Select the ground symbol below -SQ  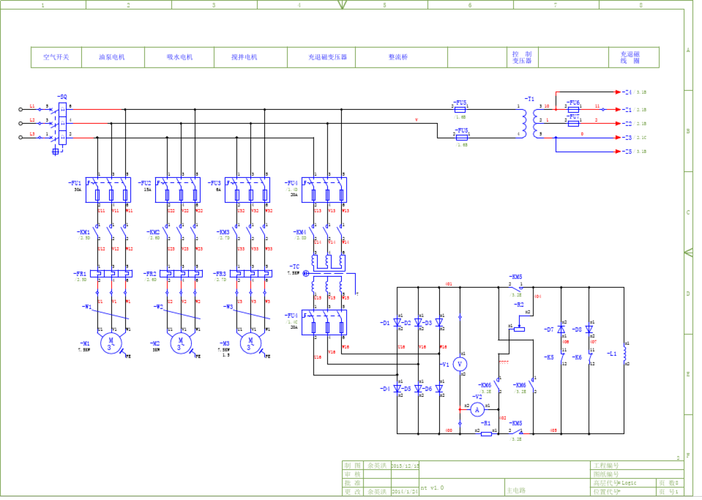point(56,152)
